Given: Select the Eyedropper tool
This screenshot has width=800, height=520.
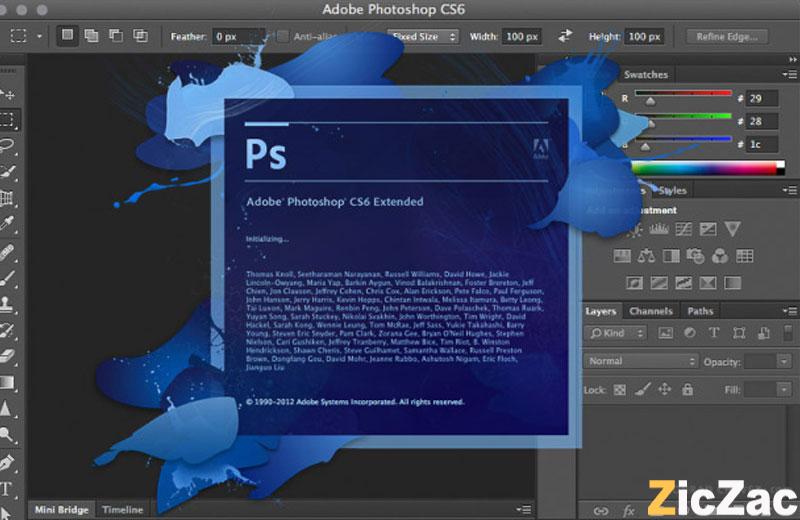Looking at the screenshot, I should point(8,223).
